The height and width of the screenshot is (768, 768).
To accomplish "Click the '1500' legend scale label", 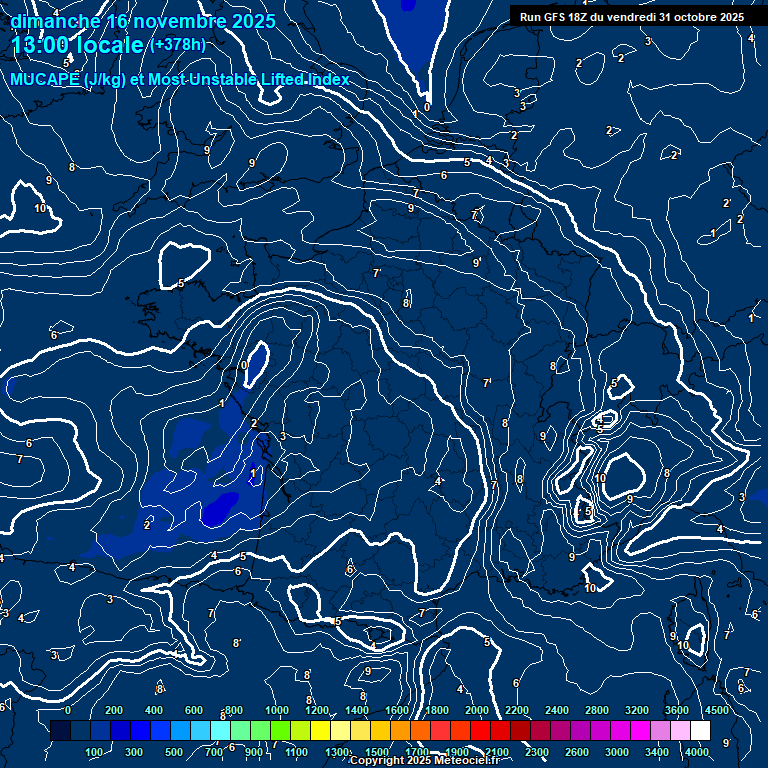I will [377, 752].
